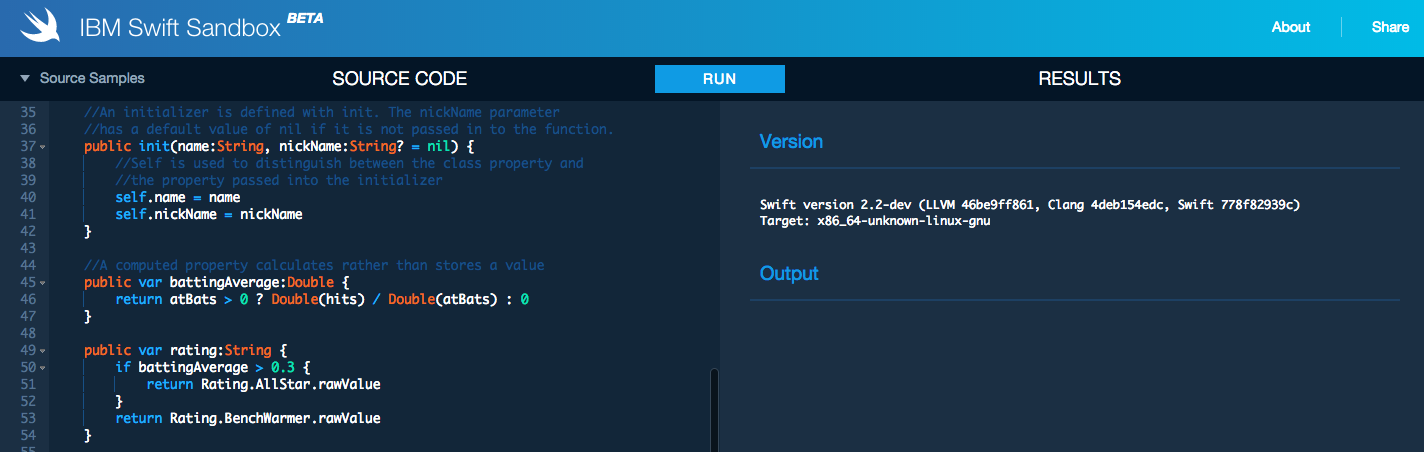Click the 'return atBats > 0' code line
Screen dimensions: 1424x452
coord(322,299)
